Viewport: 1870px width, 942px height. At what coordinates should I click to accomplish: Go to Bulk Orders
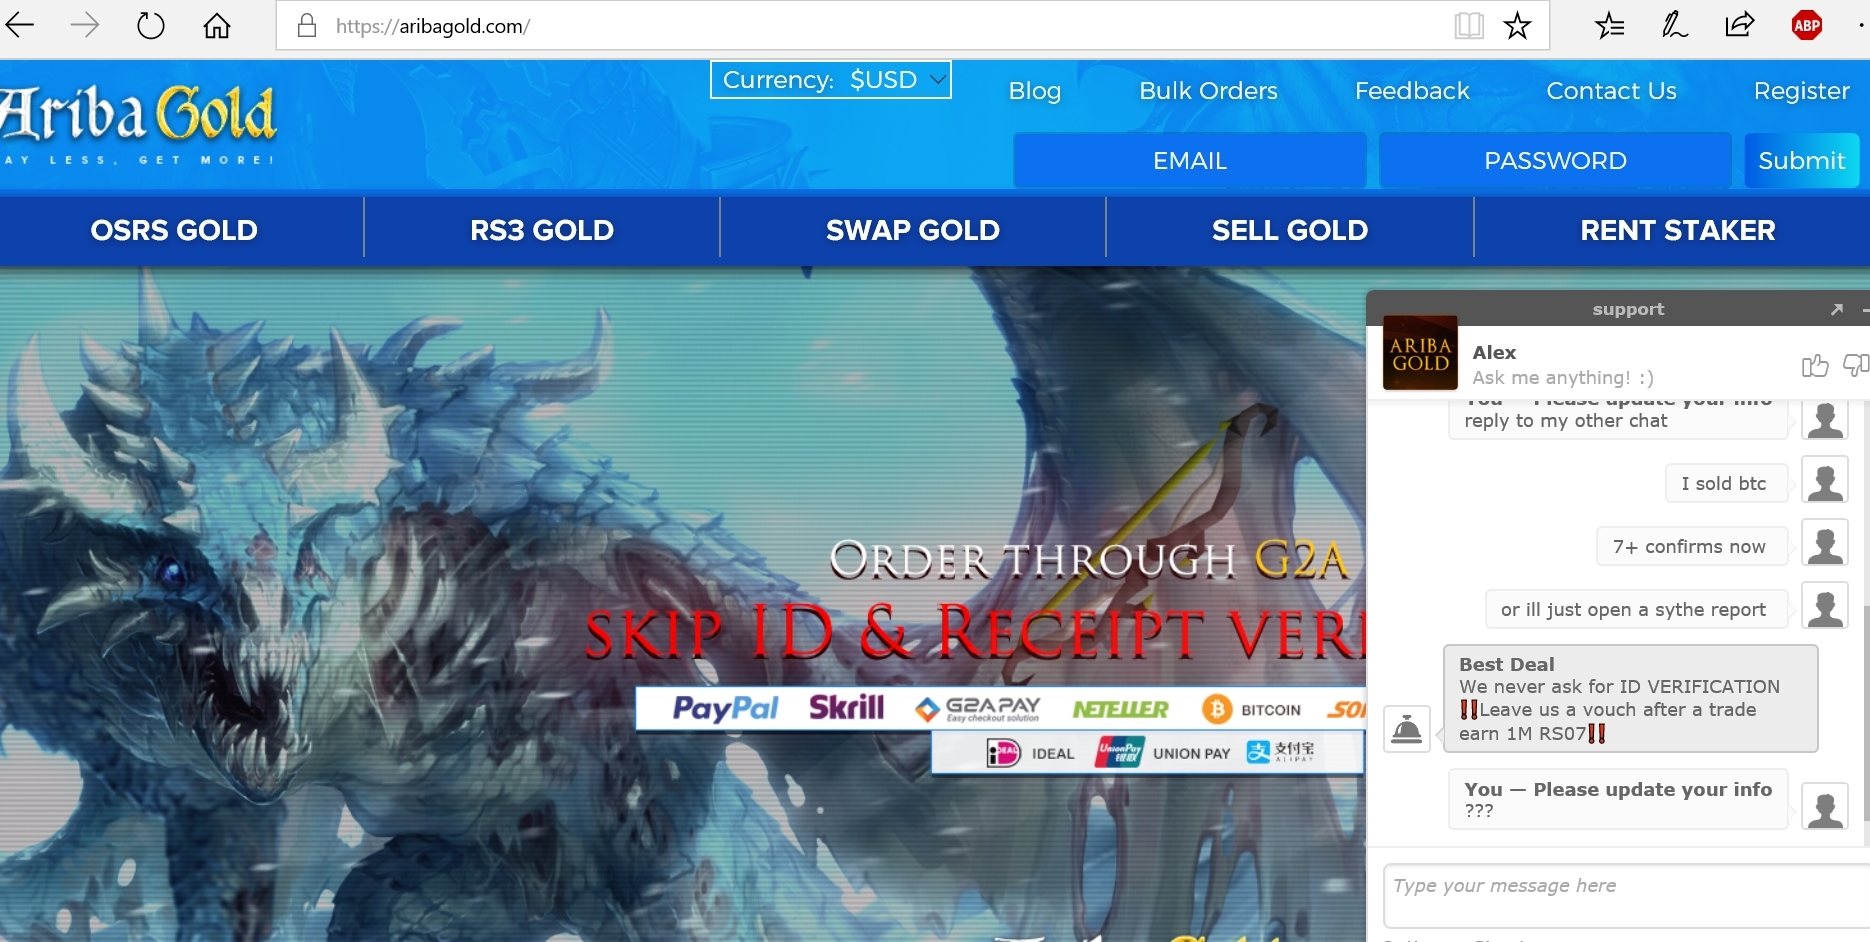point(1208,91)
